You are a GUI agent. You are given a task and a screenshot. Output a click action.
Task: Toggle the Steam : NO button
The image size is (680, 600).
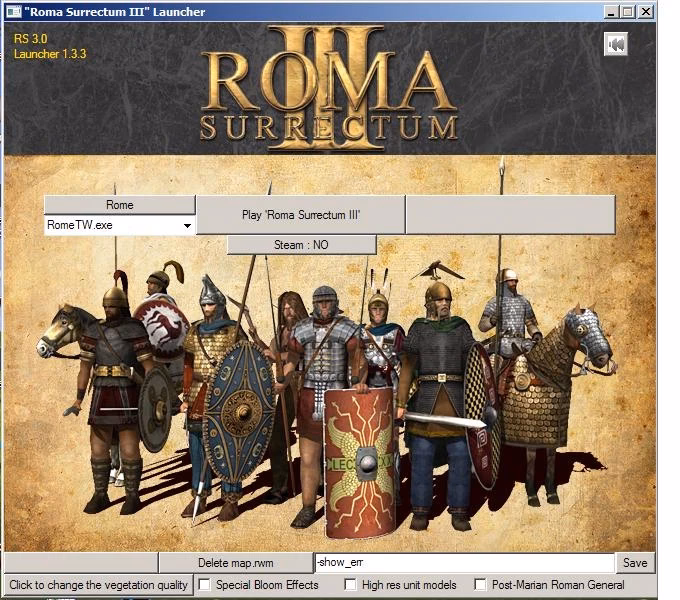tap(301, 245)
